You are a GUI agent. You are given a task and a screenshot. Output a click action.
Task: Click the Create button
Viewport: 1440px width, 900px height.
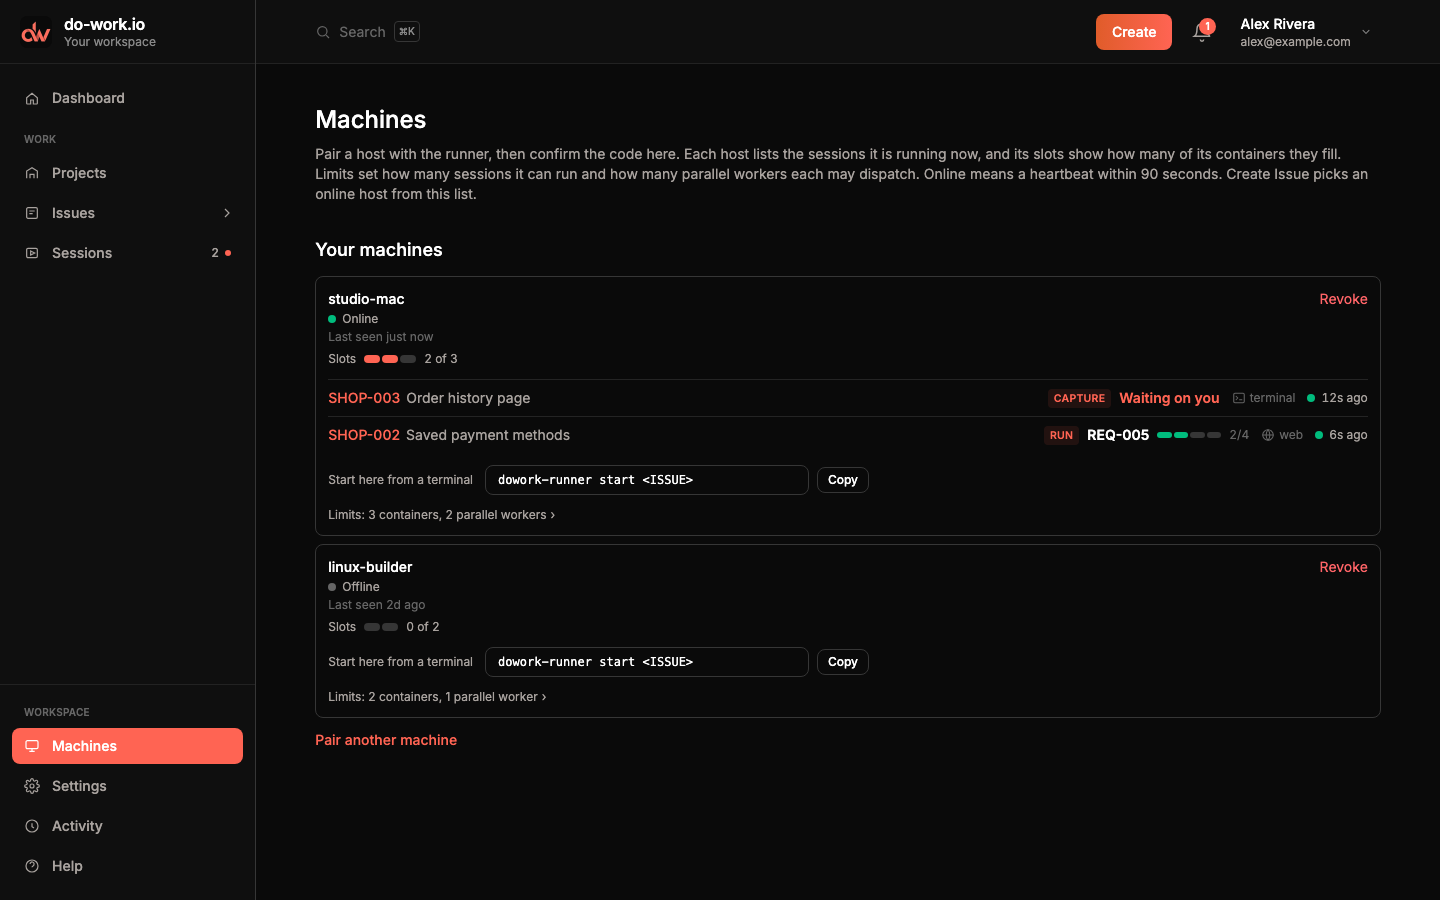point(1134,32)
